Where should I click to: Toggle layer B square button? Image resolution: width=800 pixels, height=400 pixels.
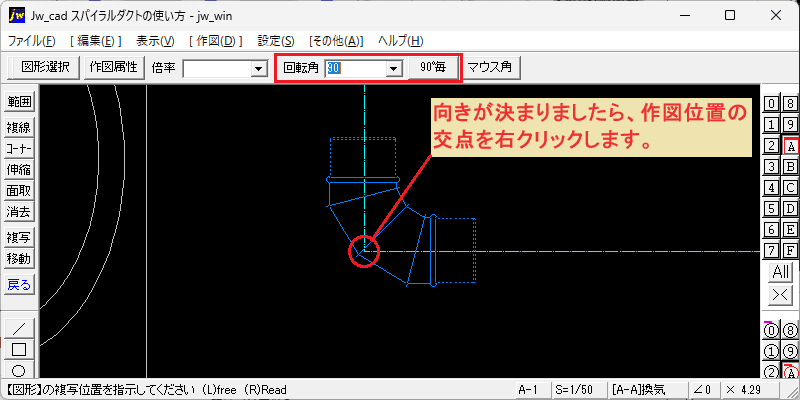pyautogui.click(x=790, y=167)
